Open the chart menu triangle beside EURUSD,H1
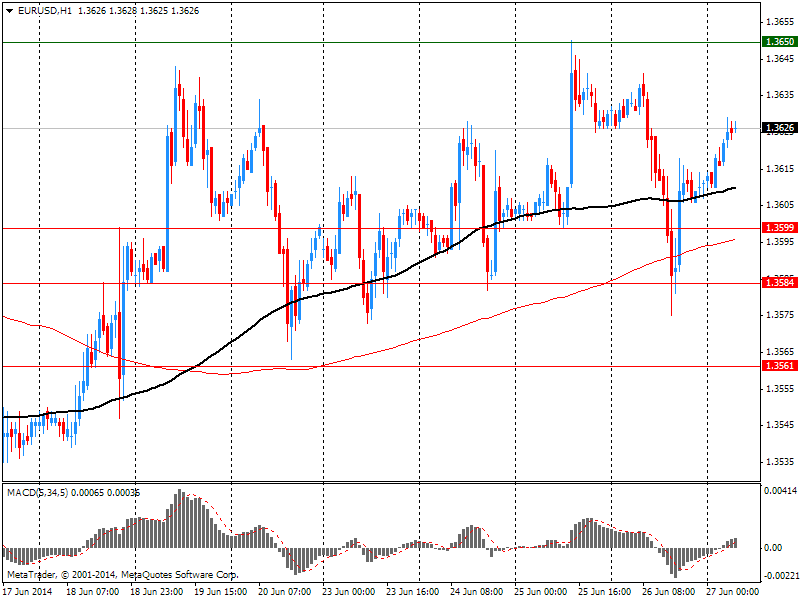The width and height of the screenshot is (800, 600). (9, 11)
